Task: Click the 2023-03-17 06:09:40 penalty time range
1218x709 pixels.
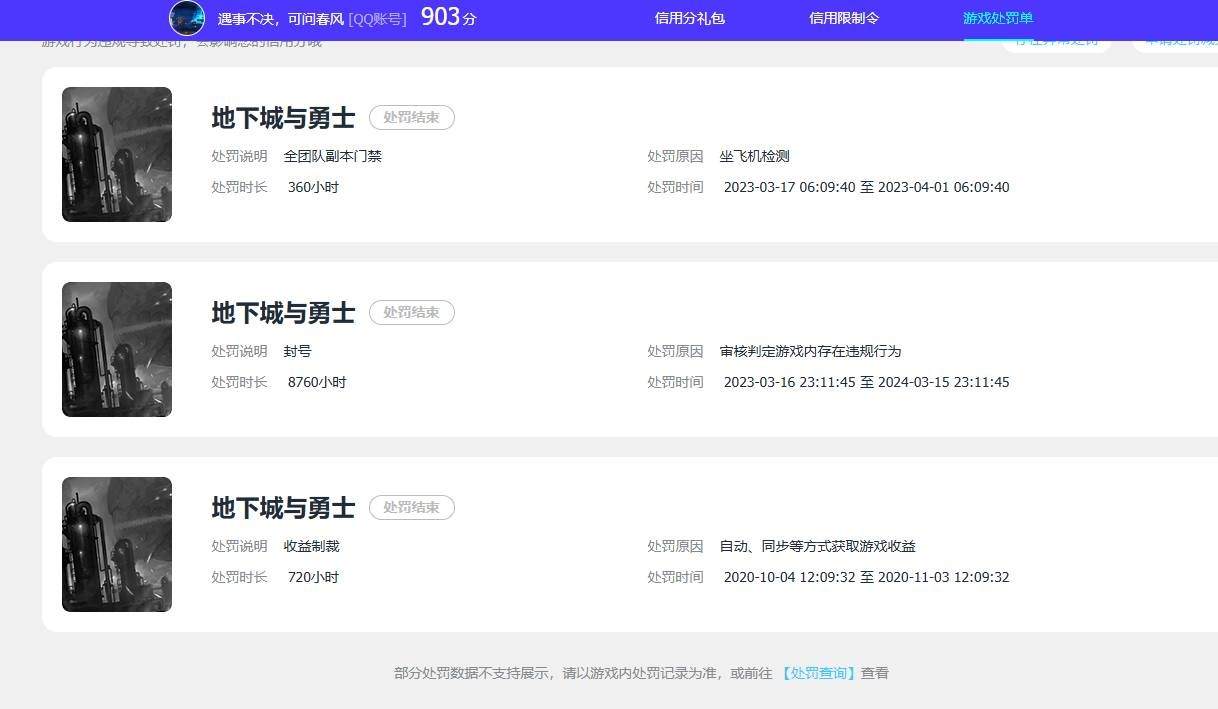Action: (866, 187)
